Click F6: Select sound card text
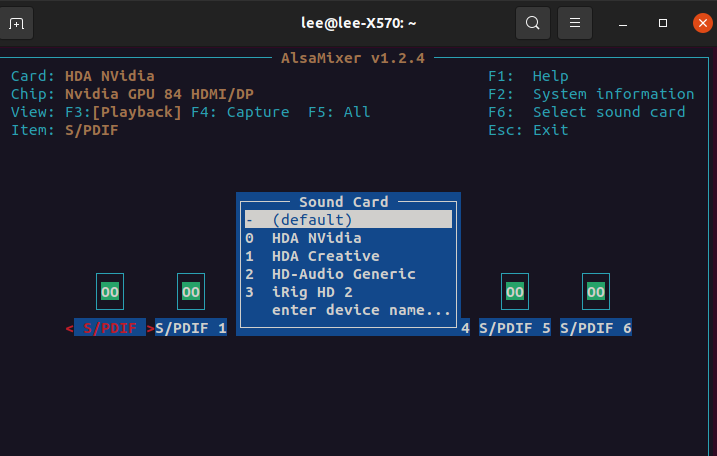 (x=587, y=112)
